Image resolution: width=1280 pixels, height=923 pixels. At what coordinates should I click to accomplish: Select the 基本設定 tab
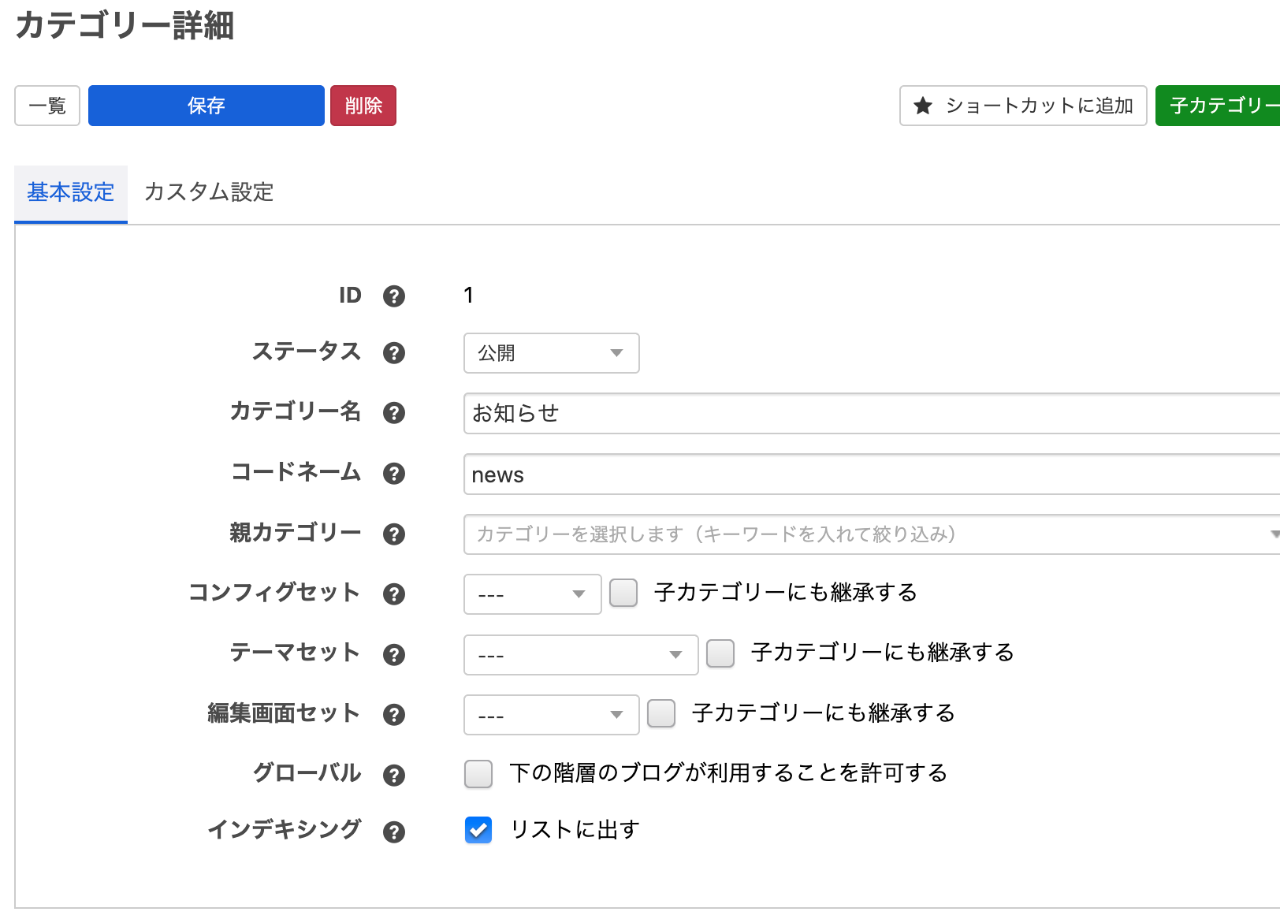point(71,193)
